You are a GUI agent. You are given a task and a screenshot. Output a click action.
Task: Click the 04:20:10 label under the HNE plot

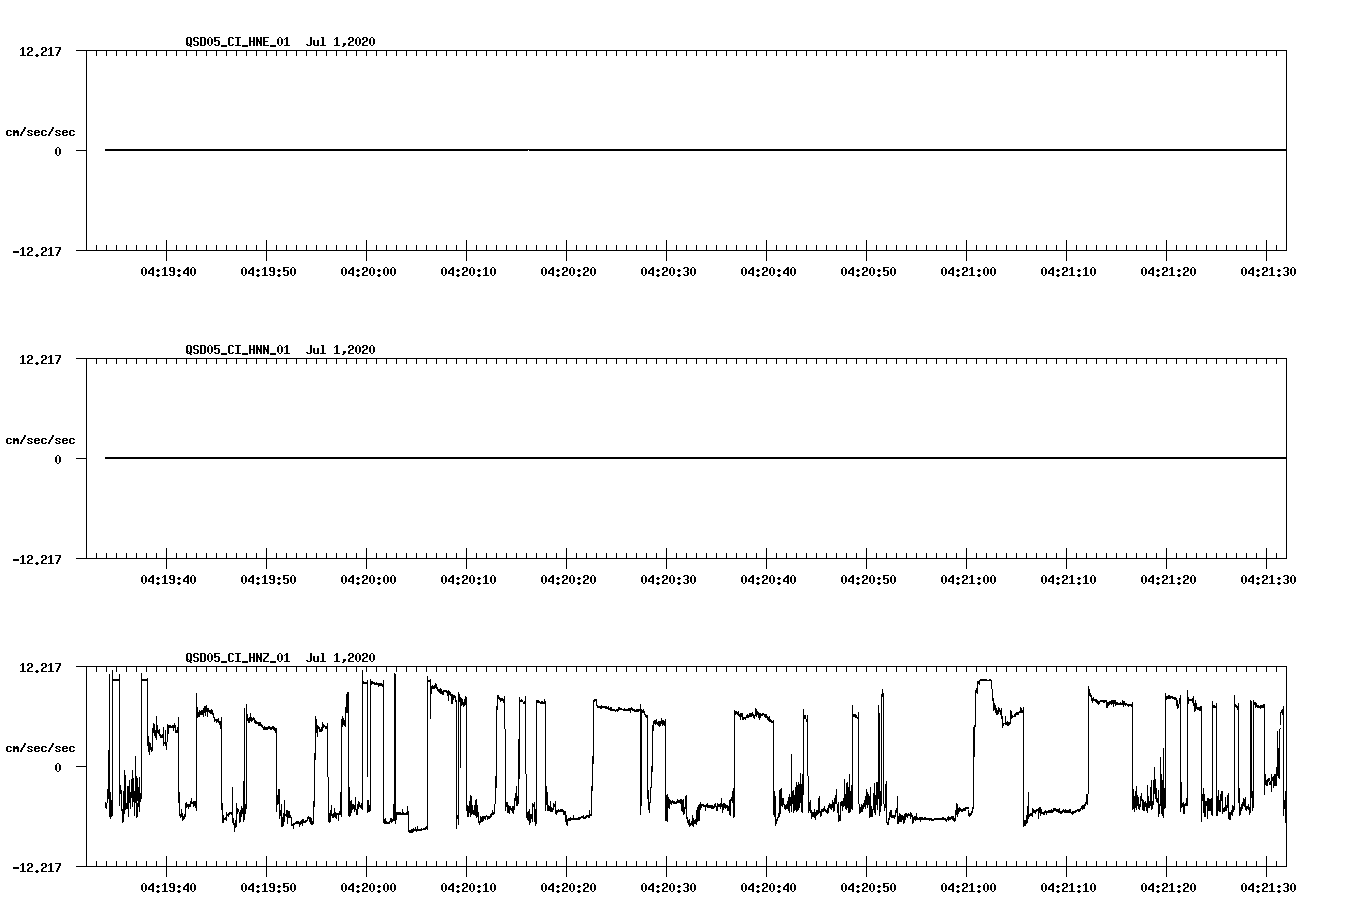click(x=468, y=271)
